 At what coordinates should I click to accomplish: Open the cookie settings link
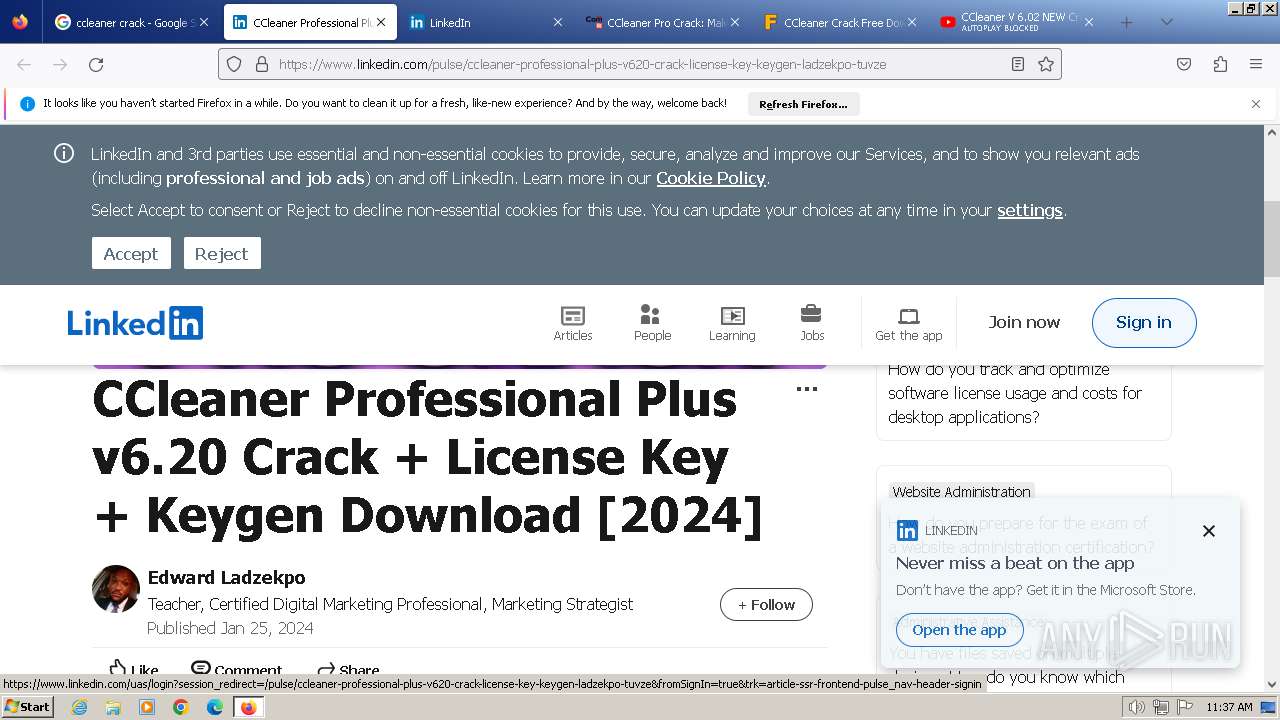coord(1030,210)
